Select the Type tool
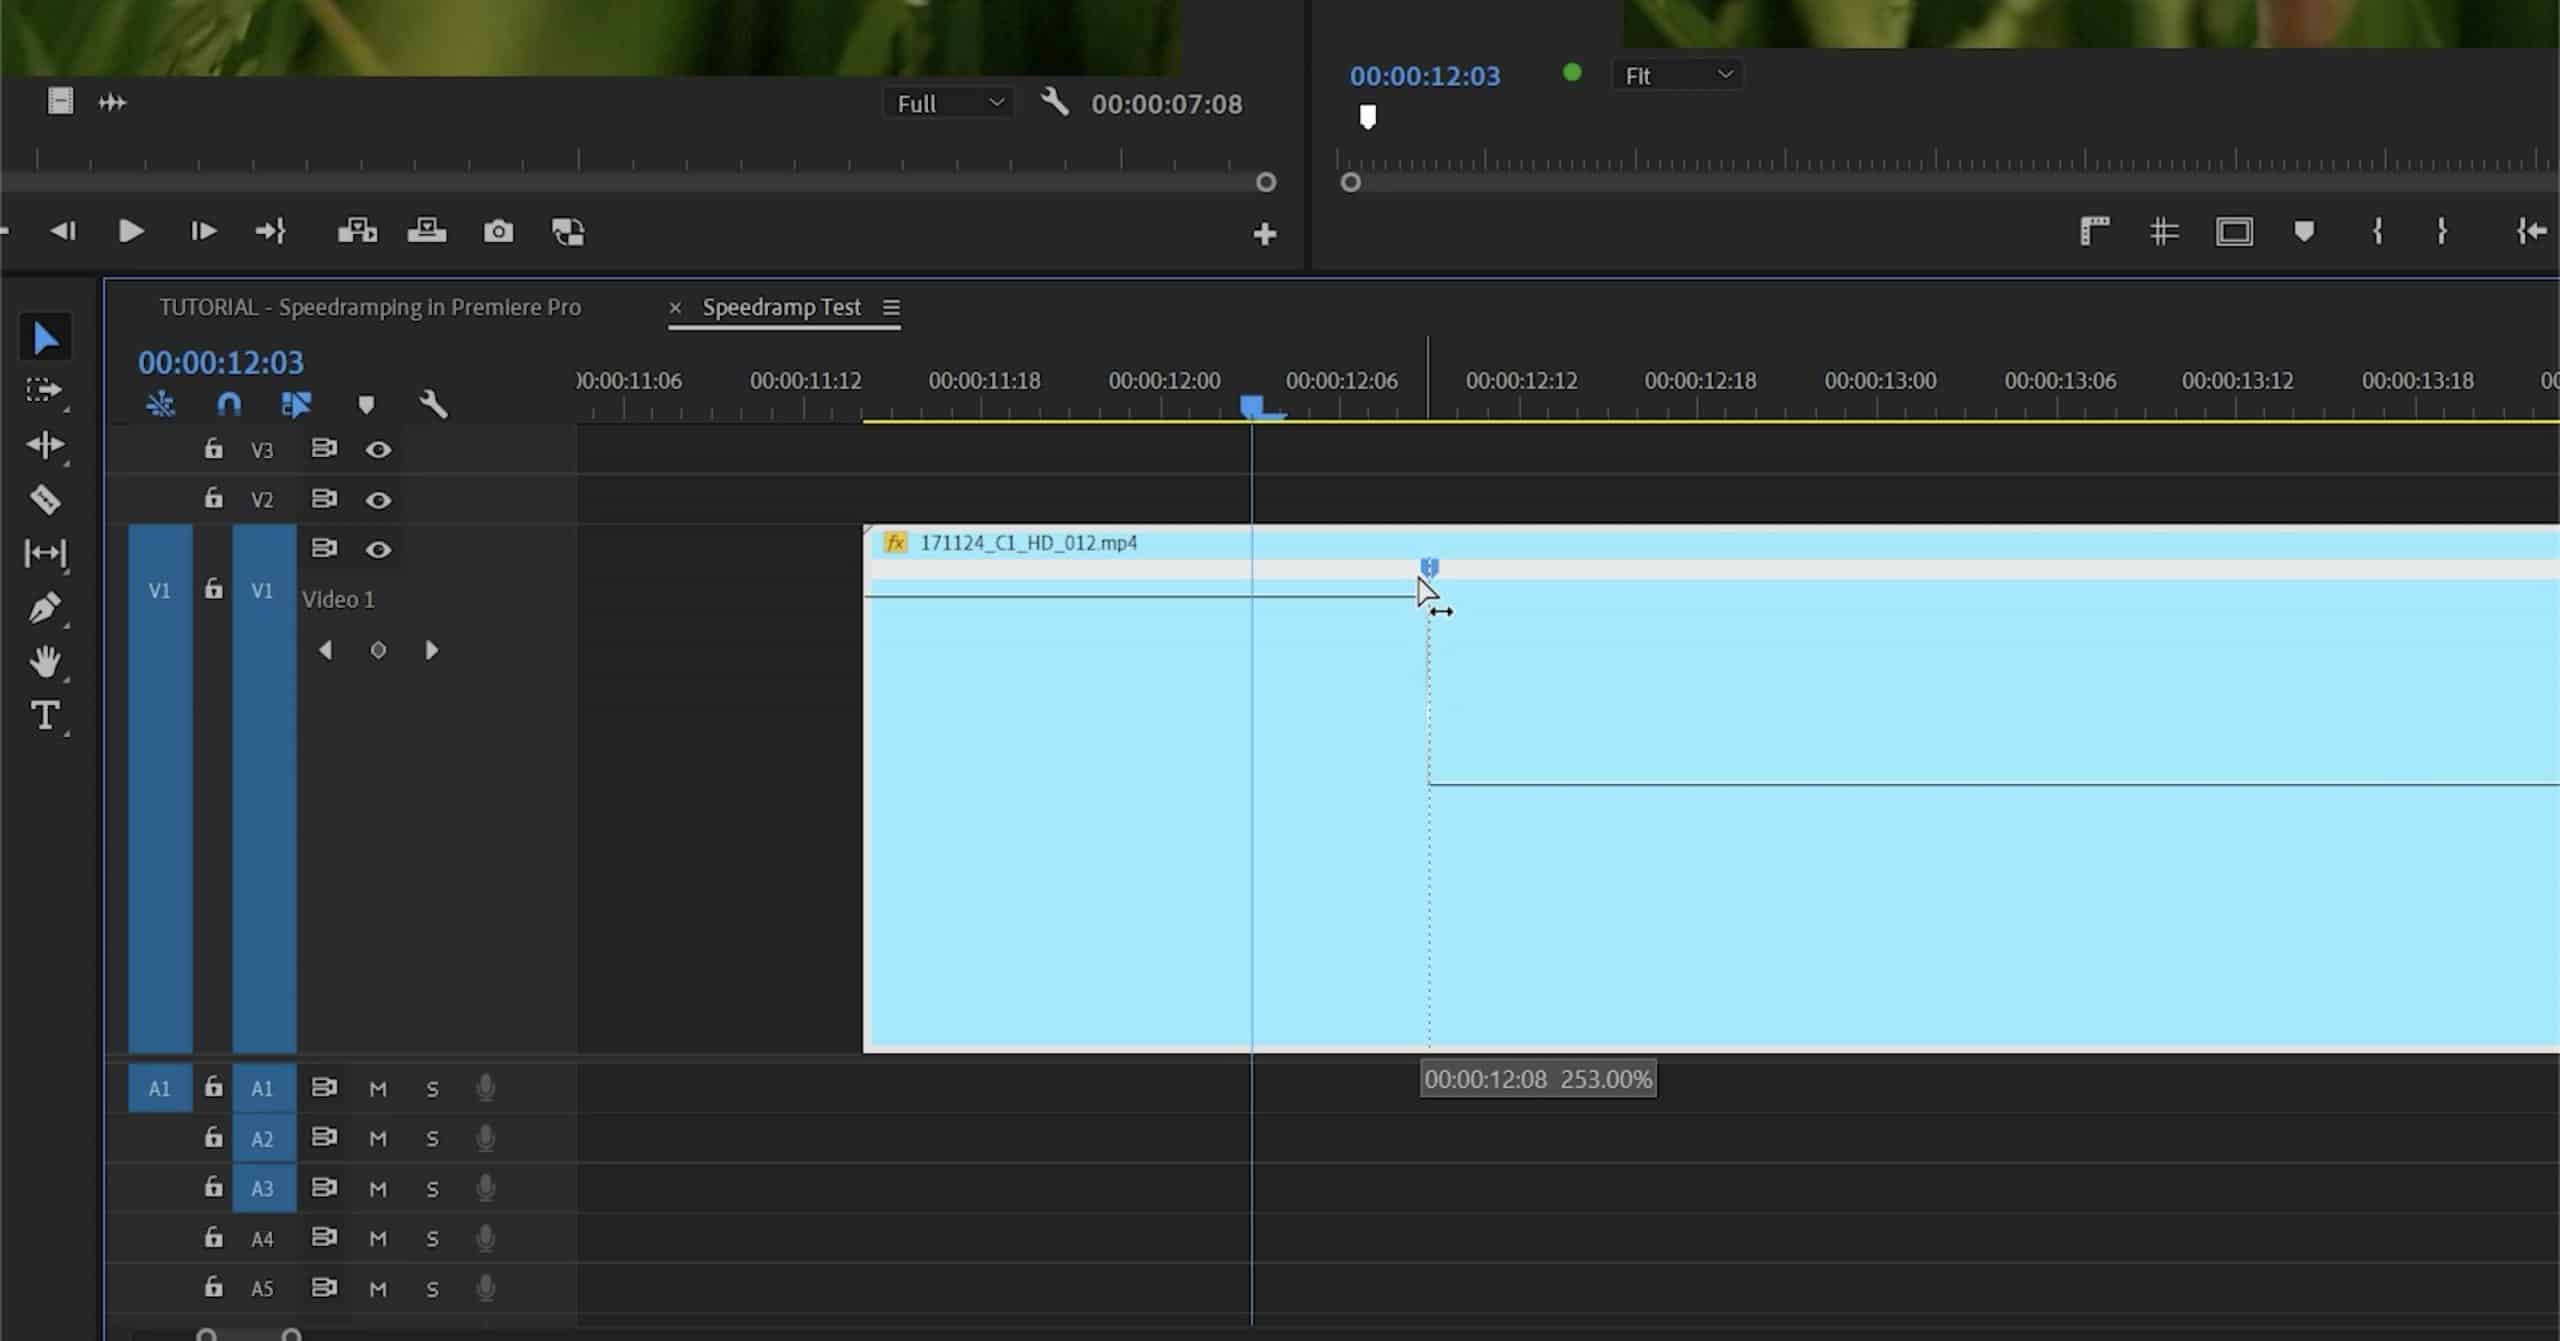The image size is (2560, 1341). [x=45, y=715]
